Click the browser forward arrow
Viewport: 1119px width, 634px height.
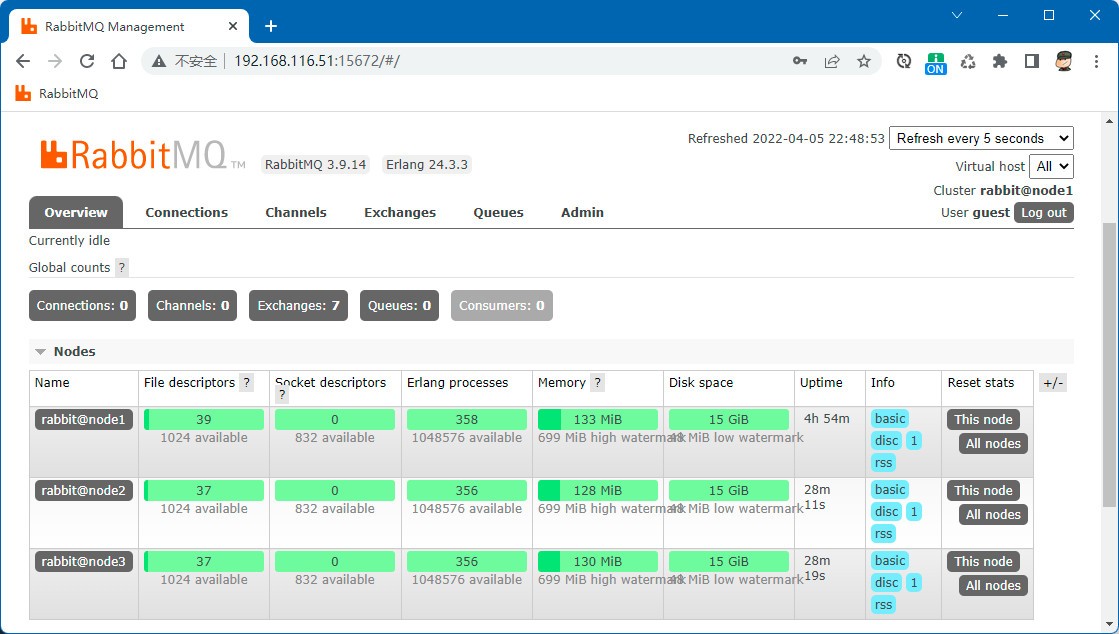click(x=55, y=61)
